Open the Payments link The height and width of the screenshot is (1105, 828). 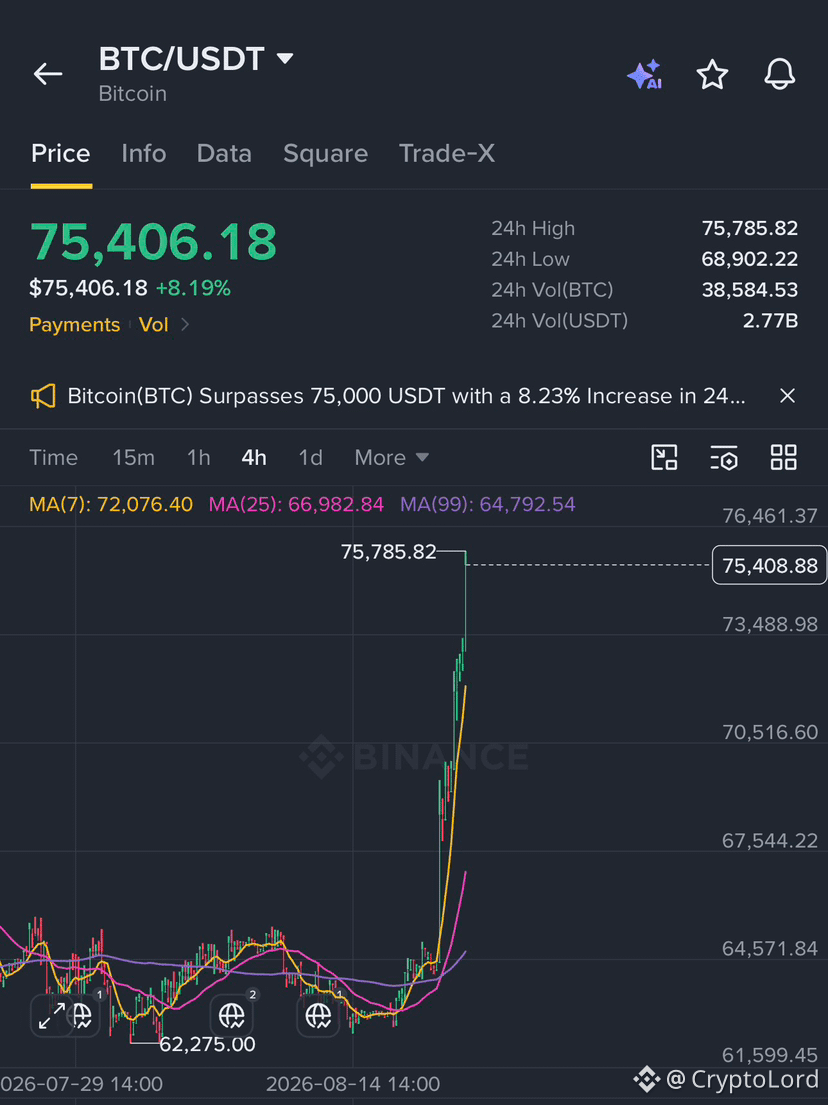click(x=75, y=325)
